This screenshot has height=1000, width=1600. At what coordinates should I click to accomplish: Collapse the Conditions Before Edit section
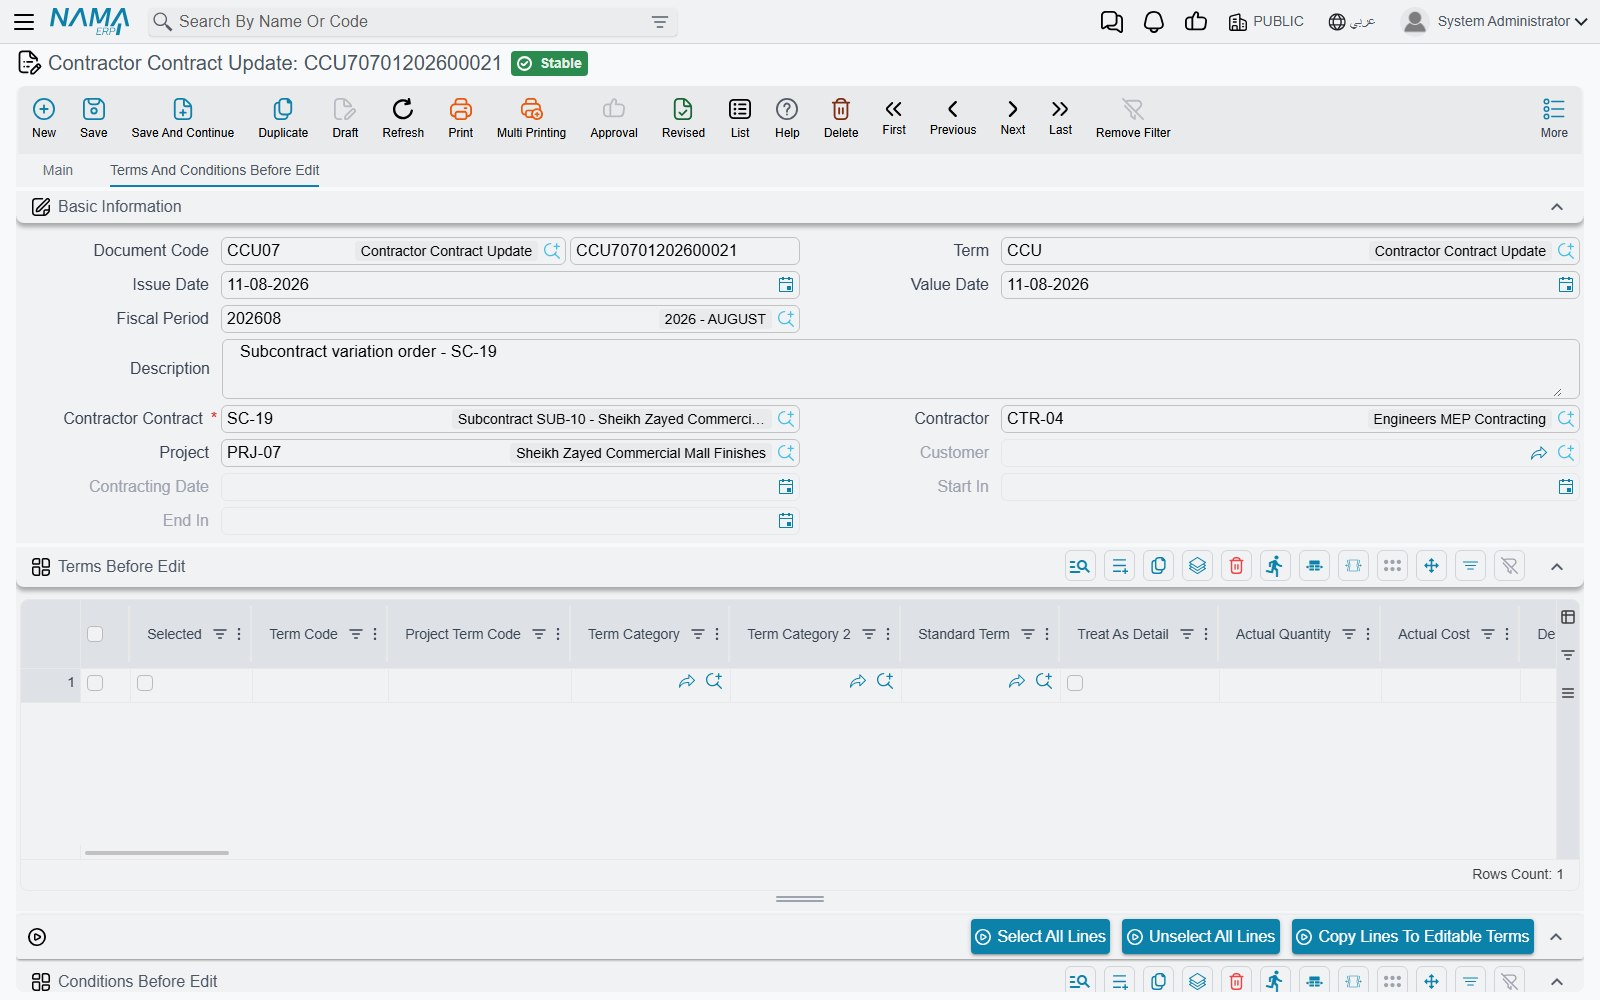pos(1557,982)
